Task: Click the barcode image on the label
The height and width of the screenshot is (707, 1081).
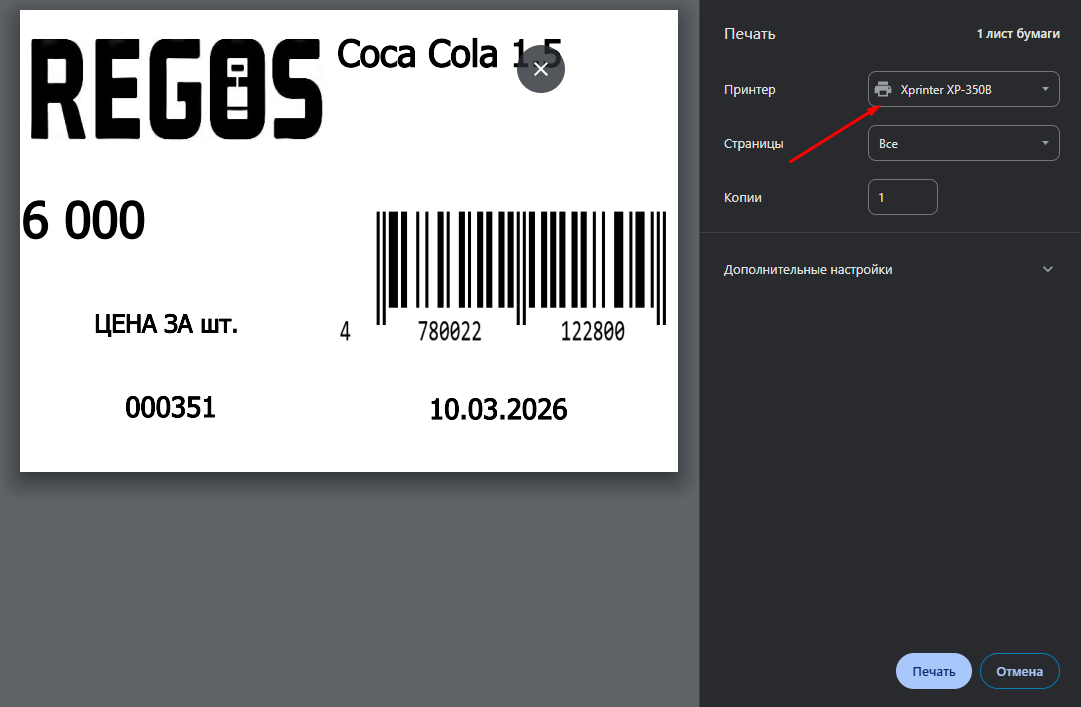Action: (521, 267)
